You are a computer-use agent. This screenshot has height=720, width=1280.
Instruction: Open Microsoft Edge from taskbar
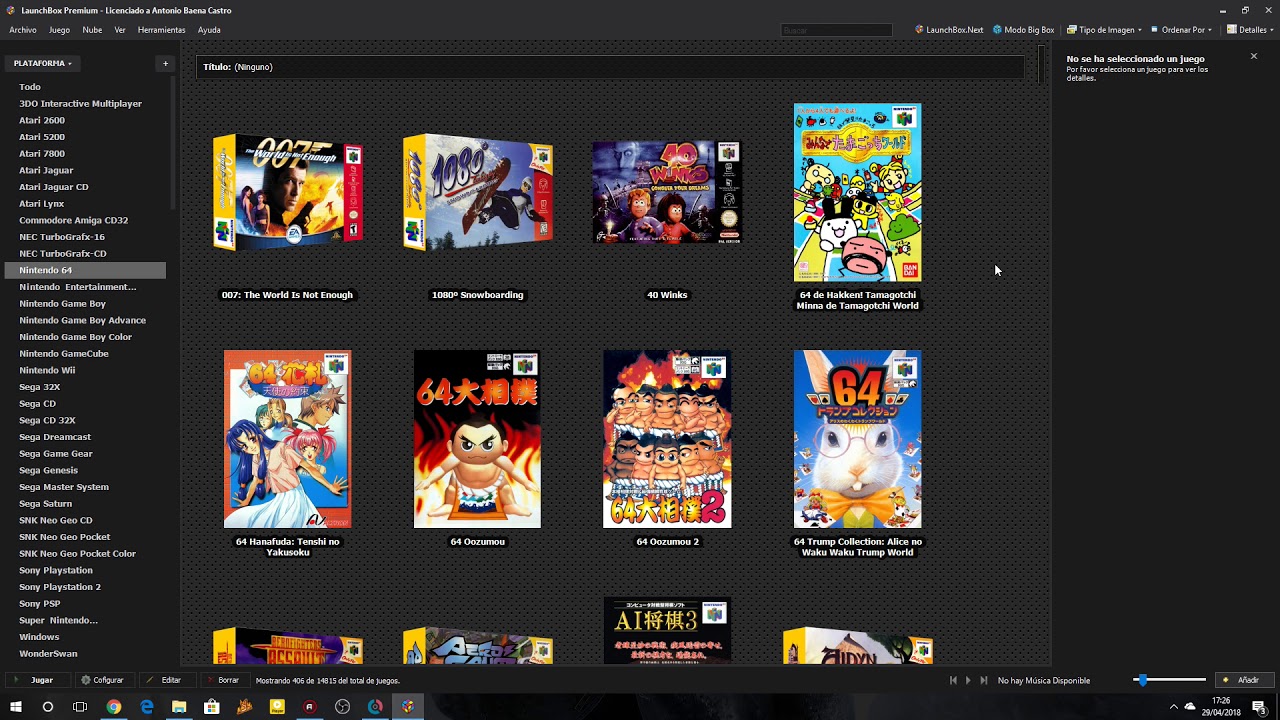coord(146,707)
